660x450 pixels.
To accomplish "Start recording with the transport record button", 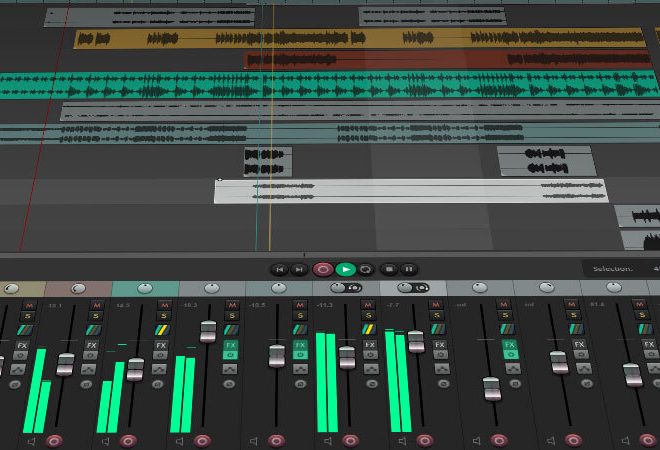I will point(323,269).
